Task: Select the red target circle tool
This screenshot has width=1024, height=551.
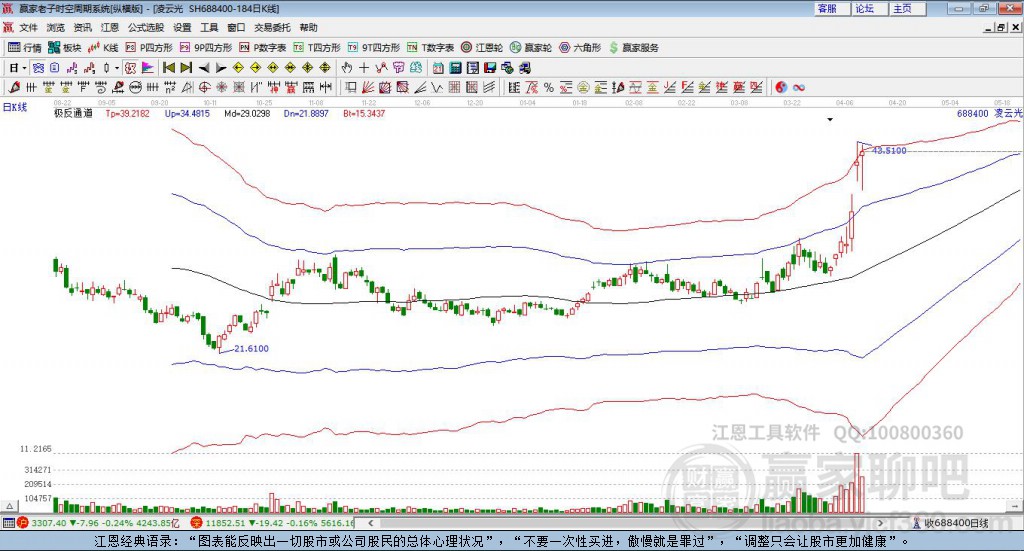Action: click(x=204, y=87)
